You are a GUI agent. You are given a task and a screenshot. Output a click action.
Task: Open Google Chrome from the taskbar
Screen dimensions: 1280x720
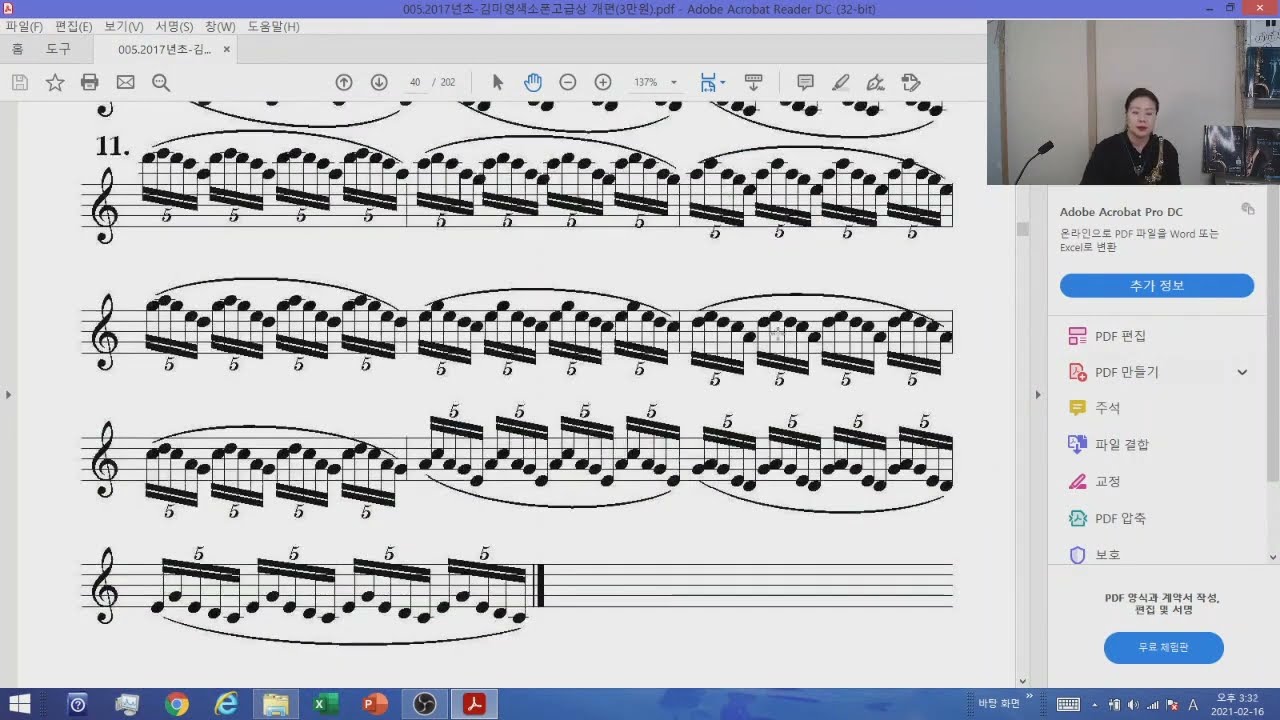[x=177, y=704]
